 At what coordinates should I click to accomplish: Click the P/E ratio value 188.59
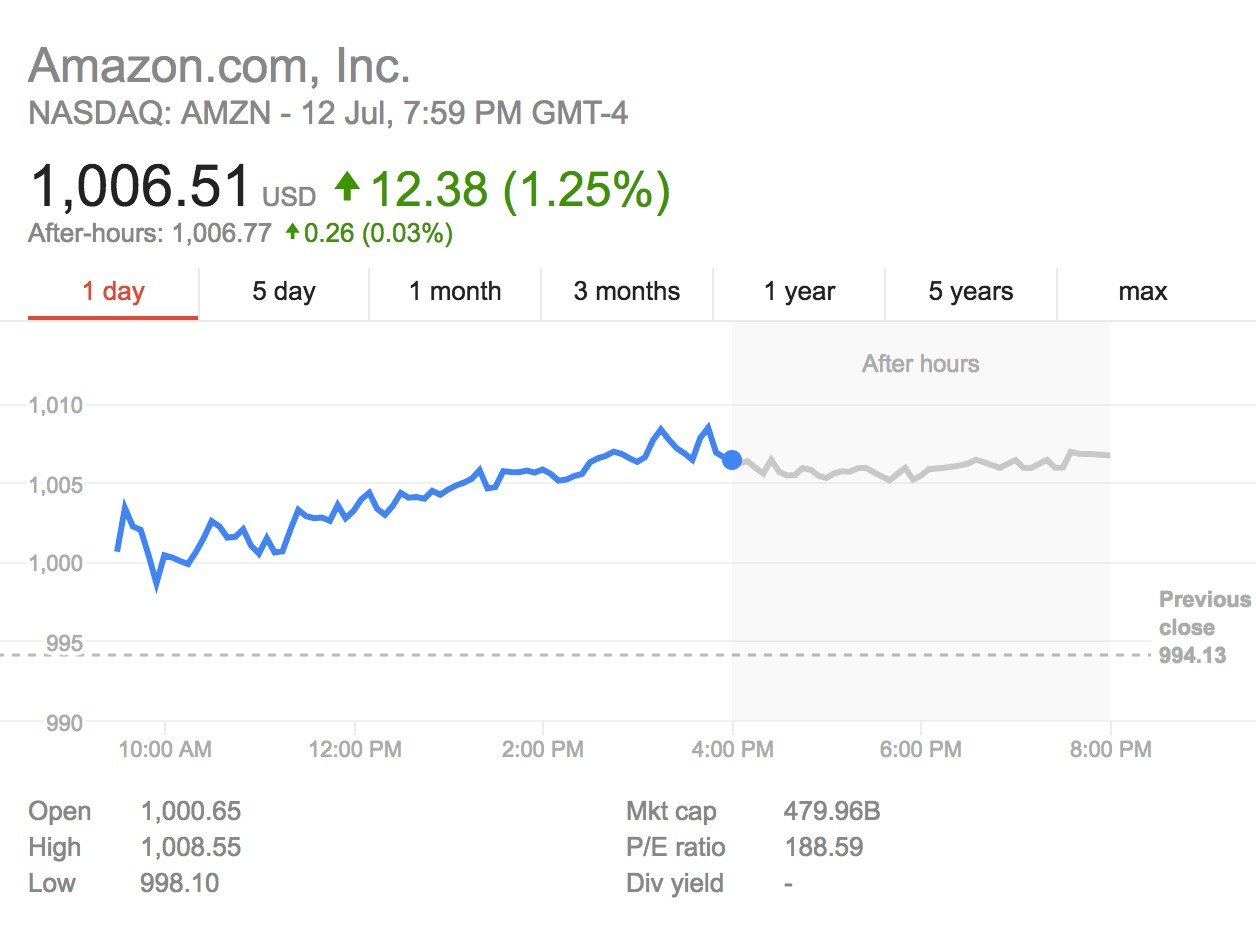click(824, 848)
